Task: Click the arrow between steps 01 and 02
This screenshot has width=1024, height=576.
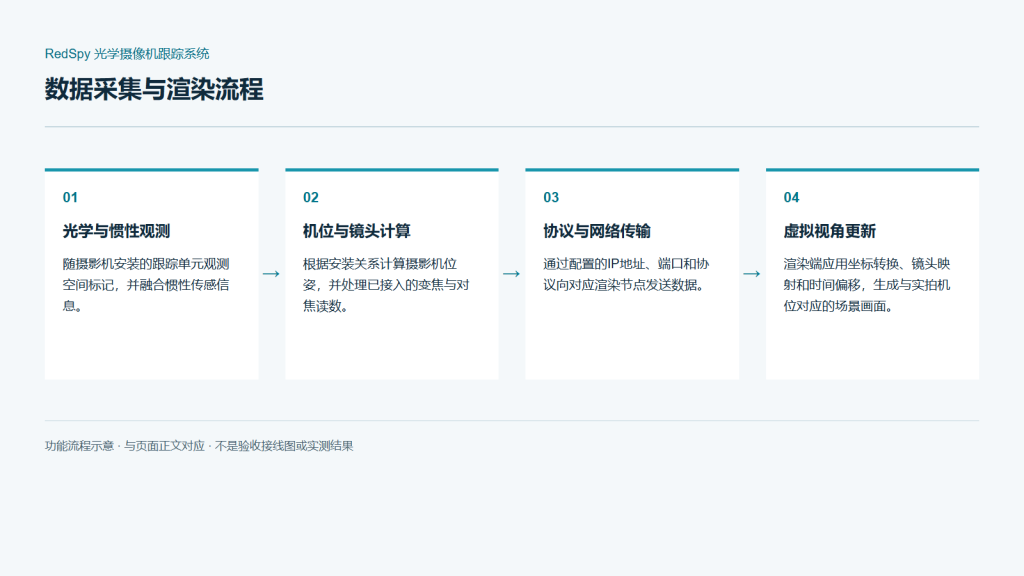Action: pyautogui.click(x=271, y=274)
